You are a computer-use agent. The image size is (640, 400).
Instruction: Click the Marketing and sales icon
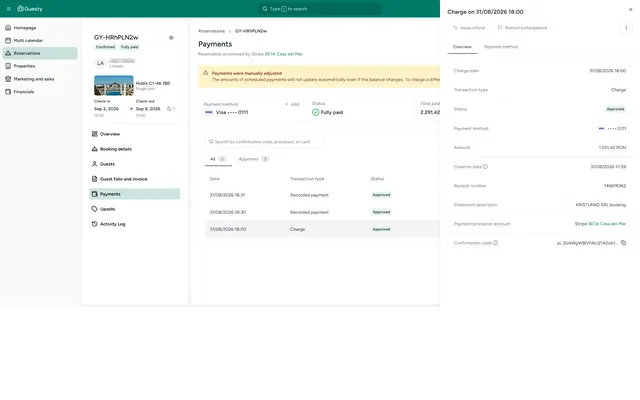pyautogui.click(x=8, y=79)
